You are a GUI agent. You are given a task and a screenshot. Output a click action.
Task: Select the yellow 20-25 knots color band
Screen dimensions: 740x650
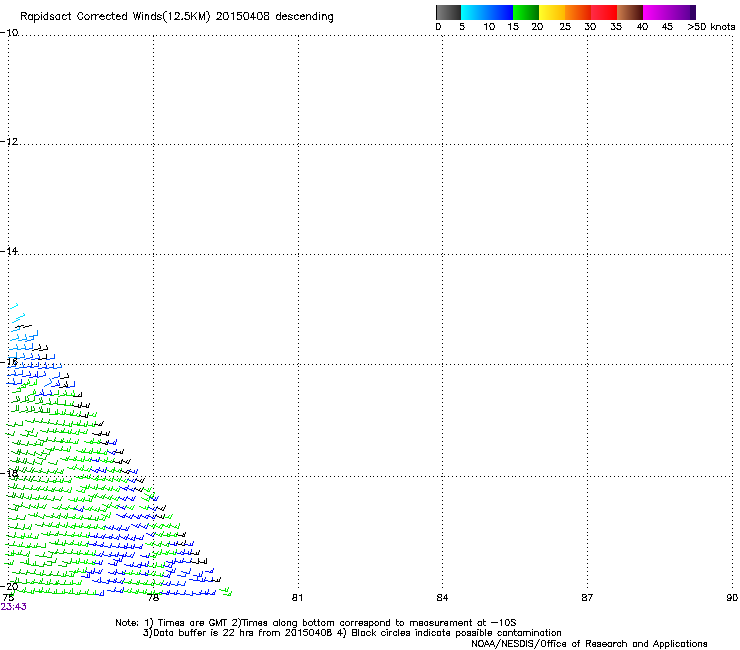pyautogui.click(x=552, y=12)
